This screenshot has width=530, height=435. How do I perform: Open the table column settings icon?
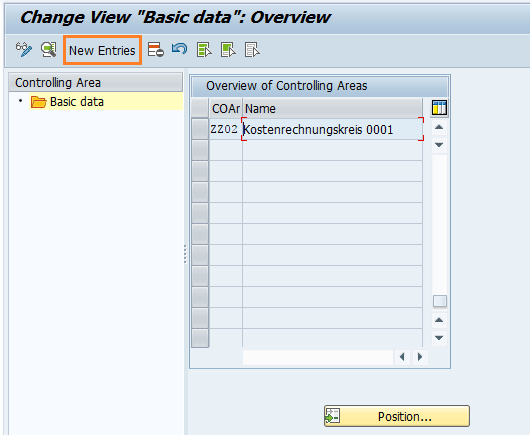click(x=439, y=108)
